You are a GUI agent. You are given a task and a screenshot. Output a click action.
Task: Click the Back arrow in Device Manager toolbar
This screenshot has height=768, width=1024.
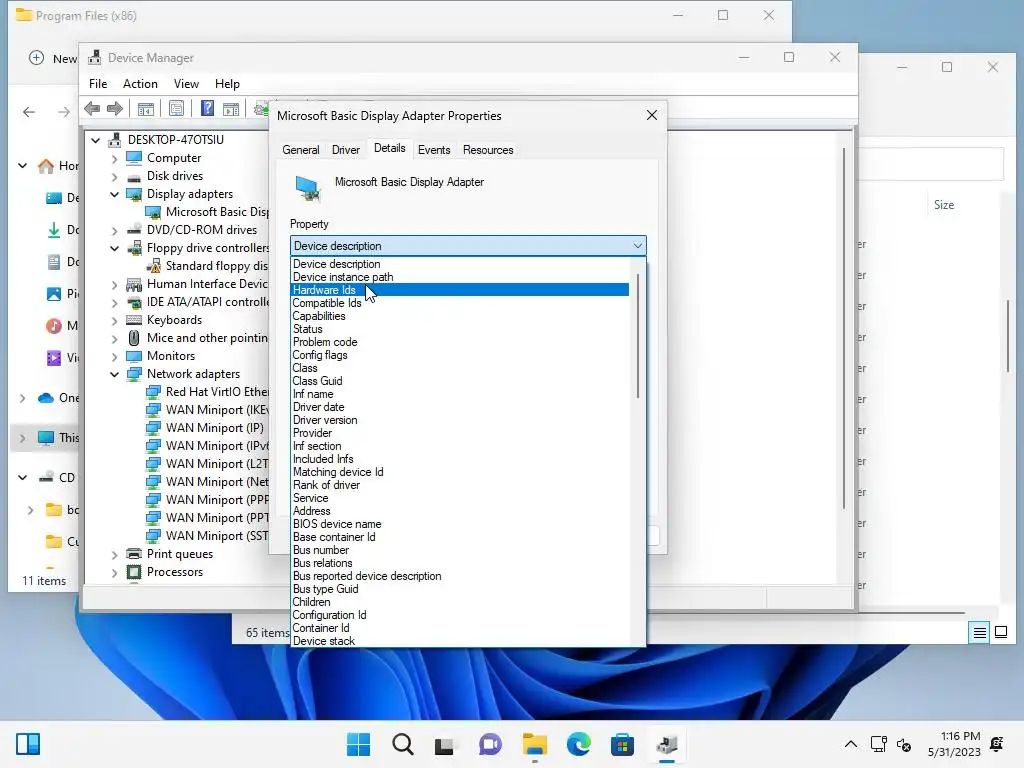point(92,108)
